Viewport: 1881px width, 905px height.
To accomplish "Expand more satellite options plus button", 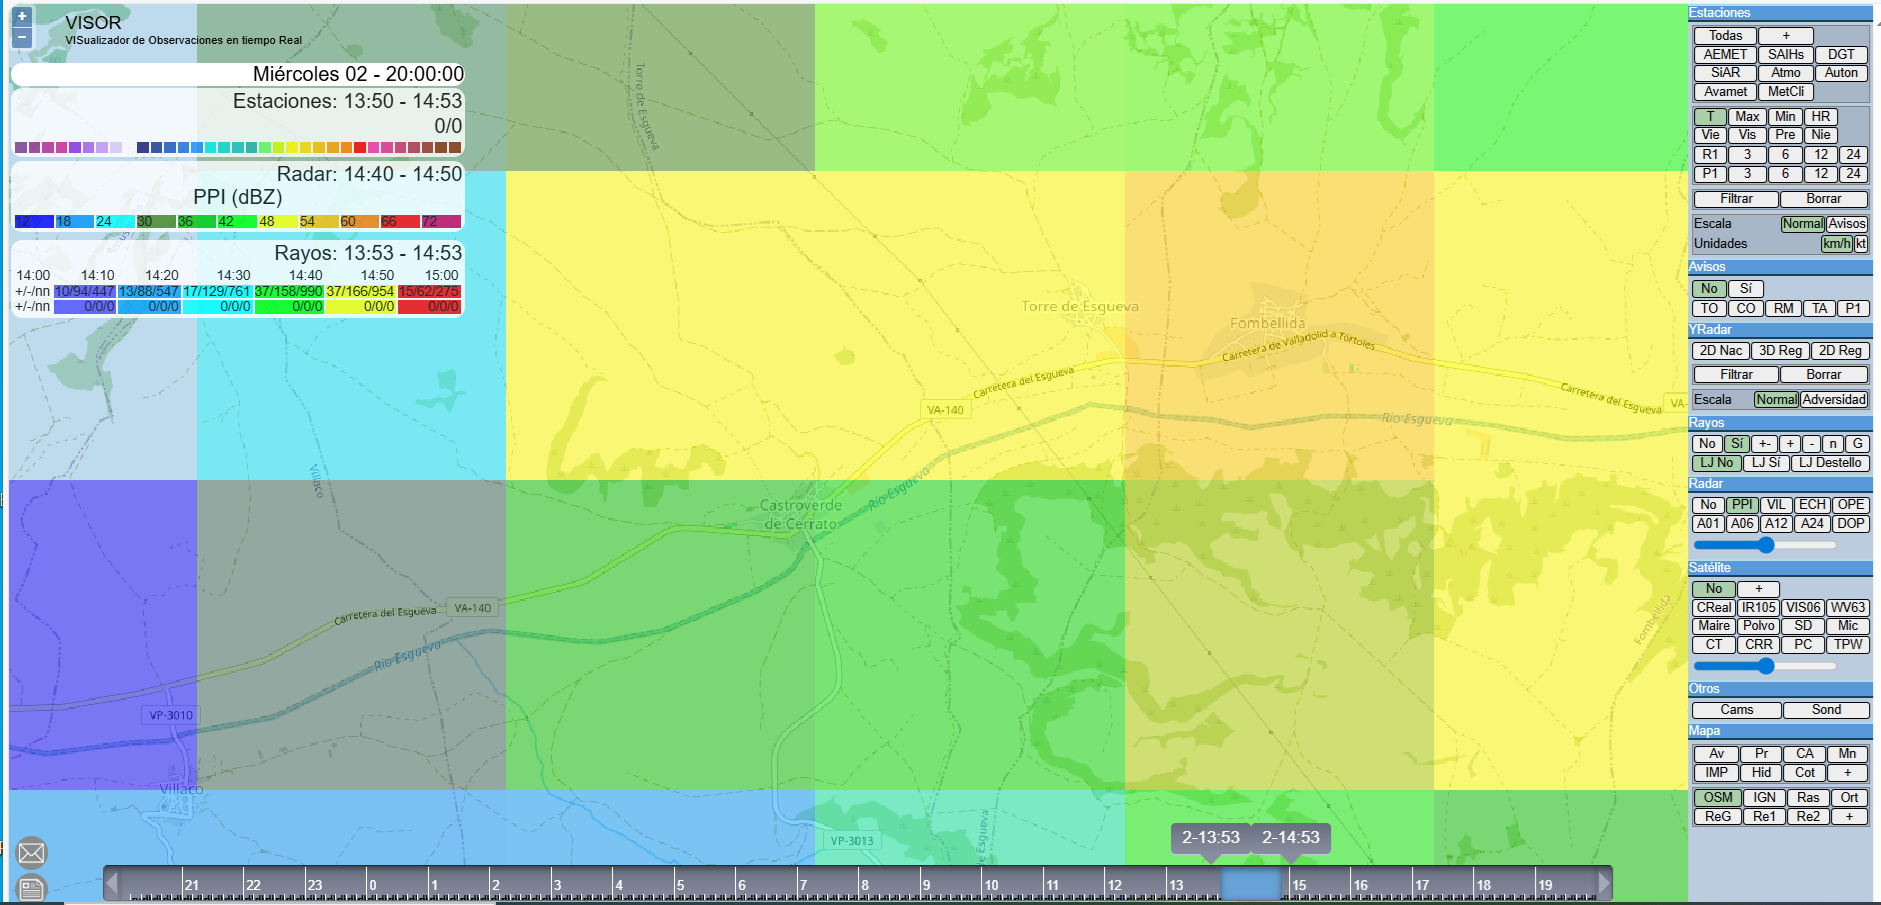I will (x=1758, y=589).
